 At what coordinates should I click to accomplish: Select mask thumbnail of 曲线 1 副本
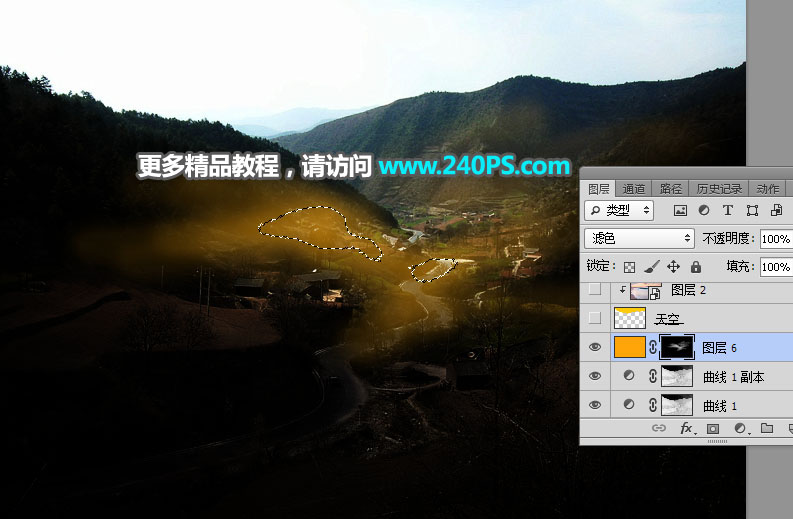tap(677, 376)
